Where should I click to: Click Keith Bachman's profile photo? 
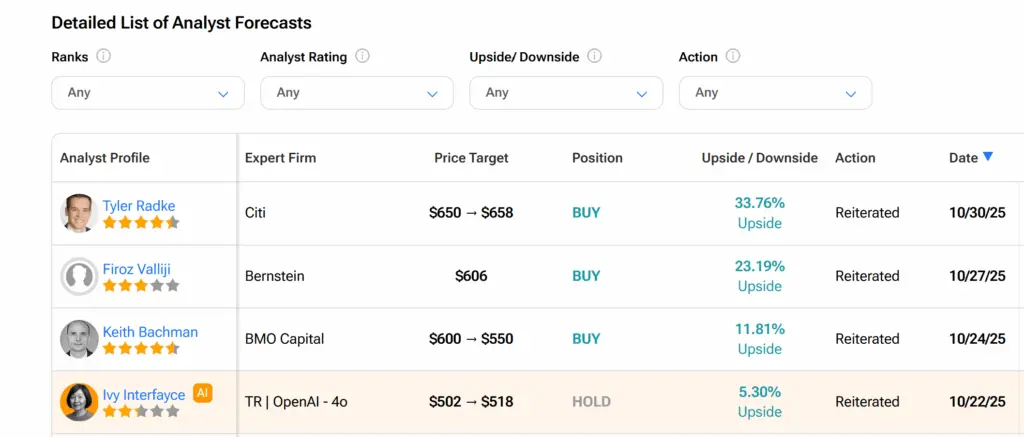coord(78,339)
